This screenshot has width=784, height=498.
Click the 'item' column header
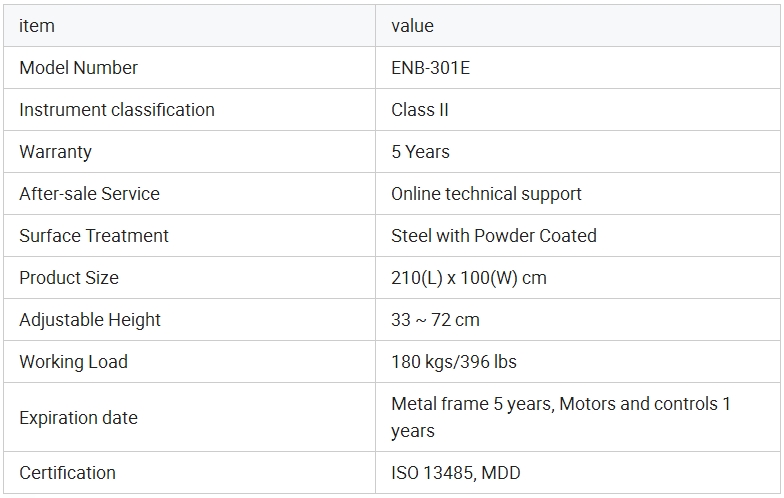point(37,26)
